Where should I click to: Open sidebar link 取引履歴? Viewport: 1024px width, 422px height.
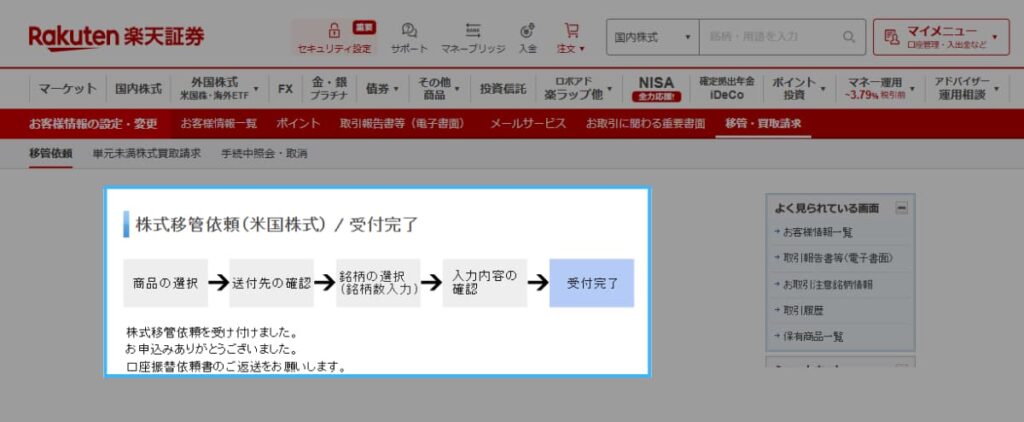[803, 310]
